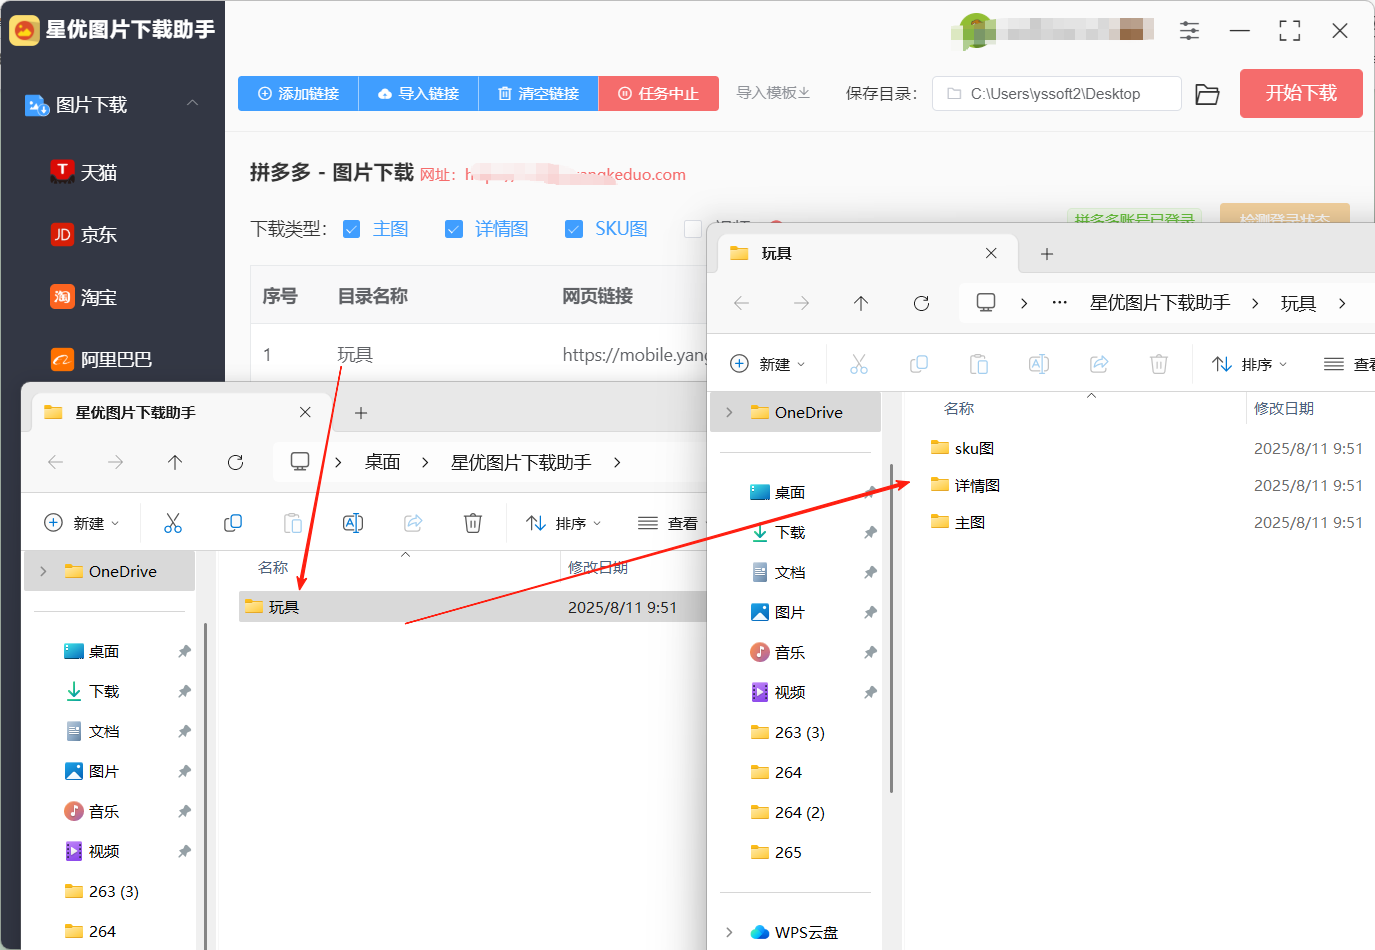The image size is (1375, 950).
Task: Click 星优图片下载助手 breadcrumb in 玩具 window
Action: pos(1160,303)
